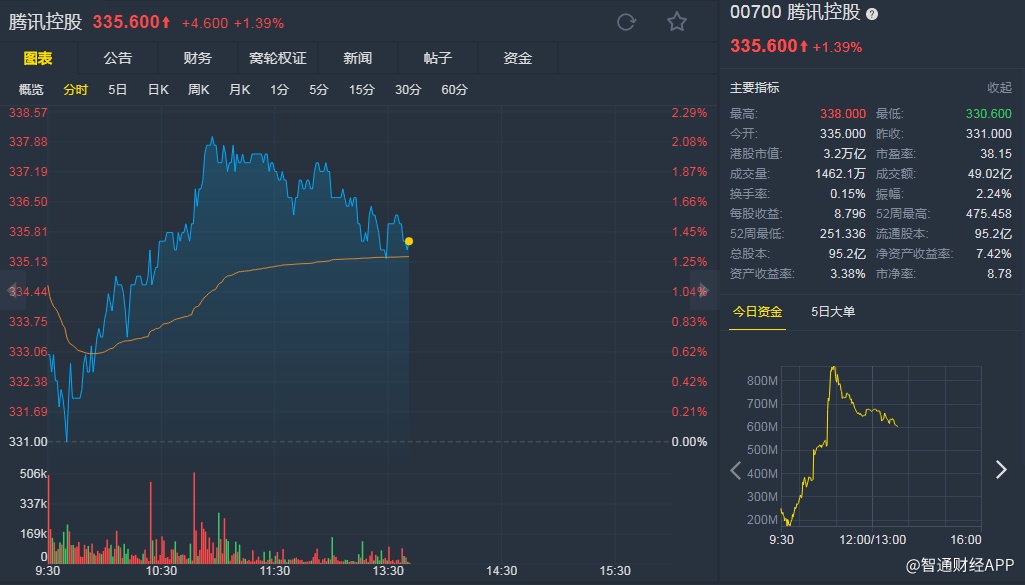Click the refresh icon
The width and height of the screenshot is (1025, 585).
coord(627,22)
